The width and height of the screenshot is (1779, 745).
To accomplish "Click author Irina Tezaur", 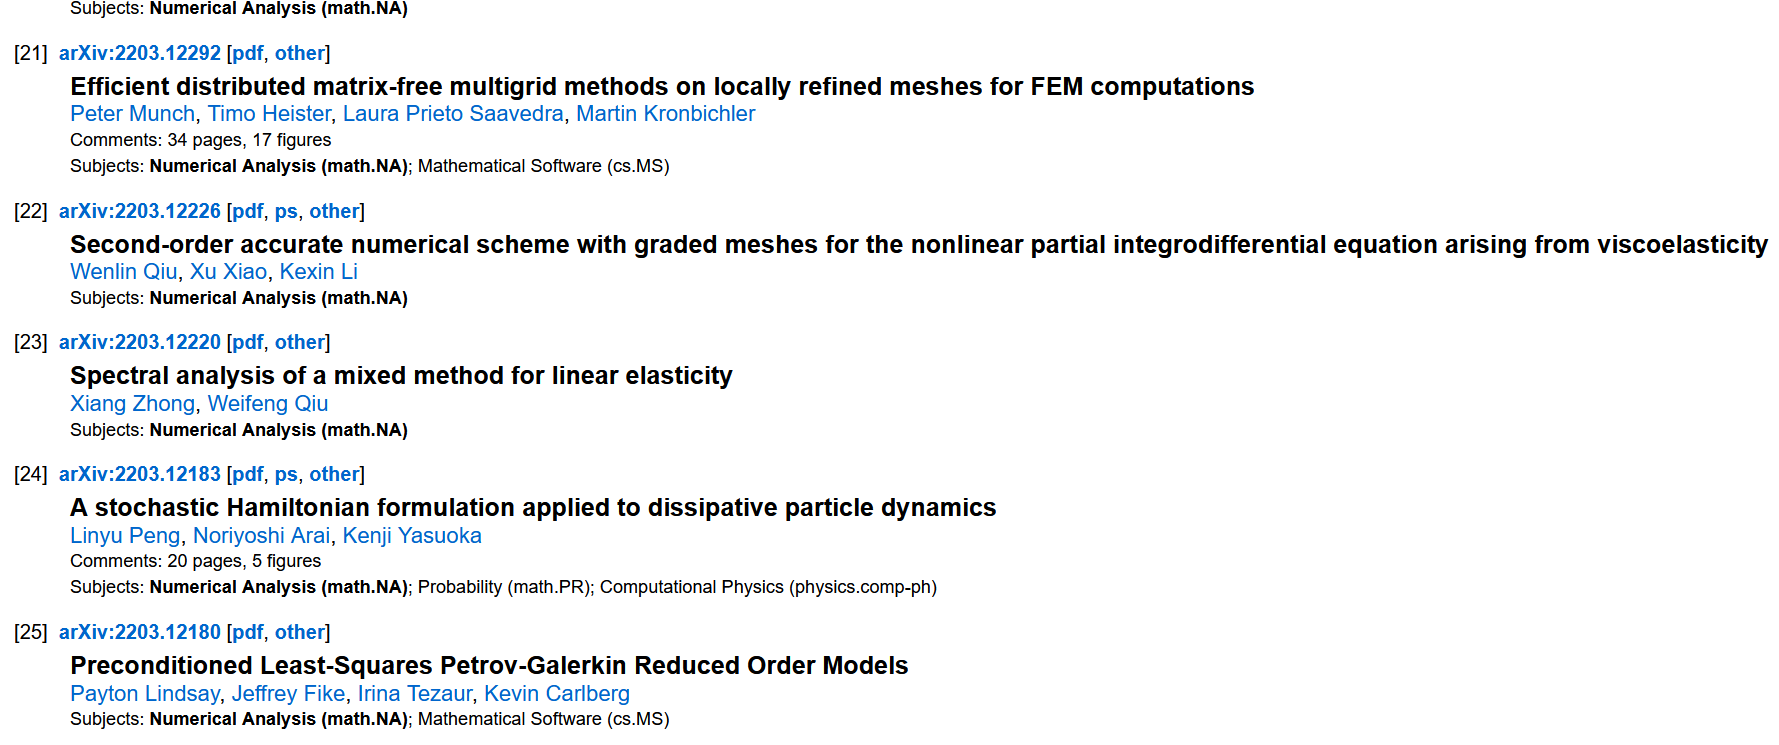I will 415,694.
